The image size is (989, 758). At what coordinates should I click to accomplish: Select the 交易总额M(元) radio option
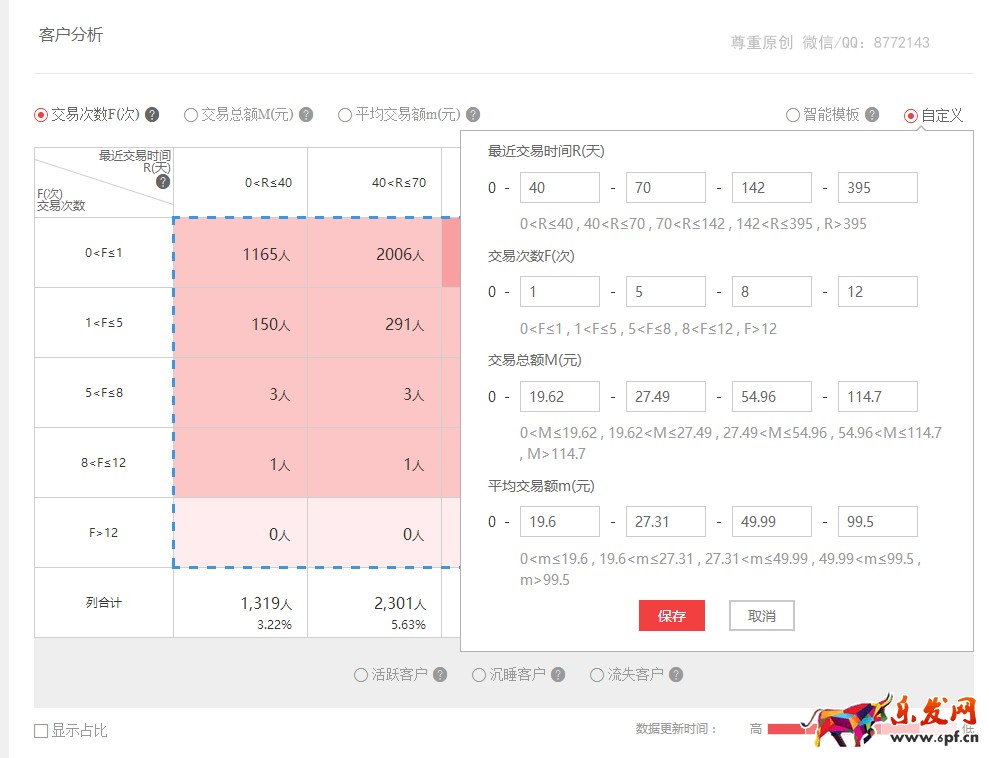pos(191,115)
